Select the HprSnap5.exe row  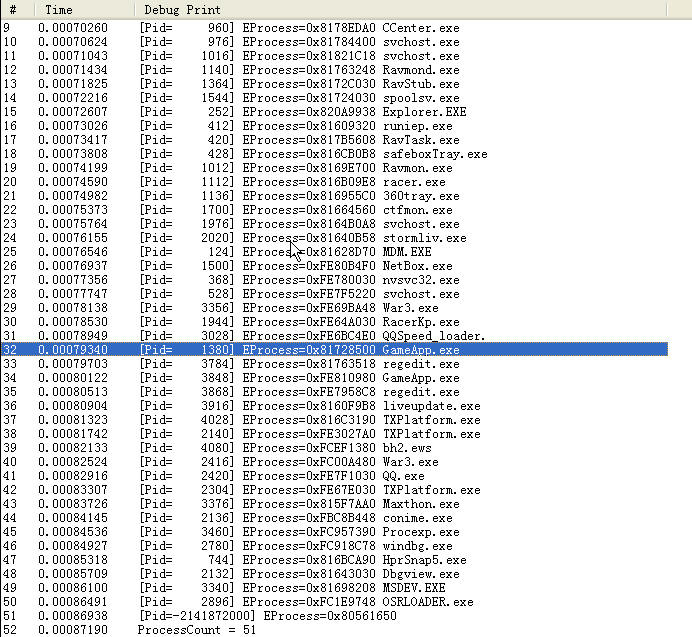point(335,560)
